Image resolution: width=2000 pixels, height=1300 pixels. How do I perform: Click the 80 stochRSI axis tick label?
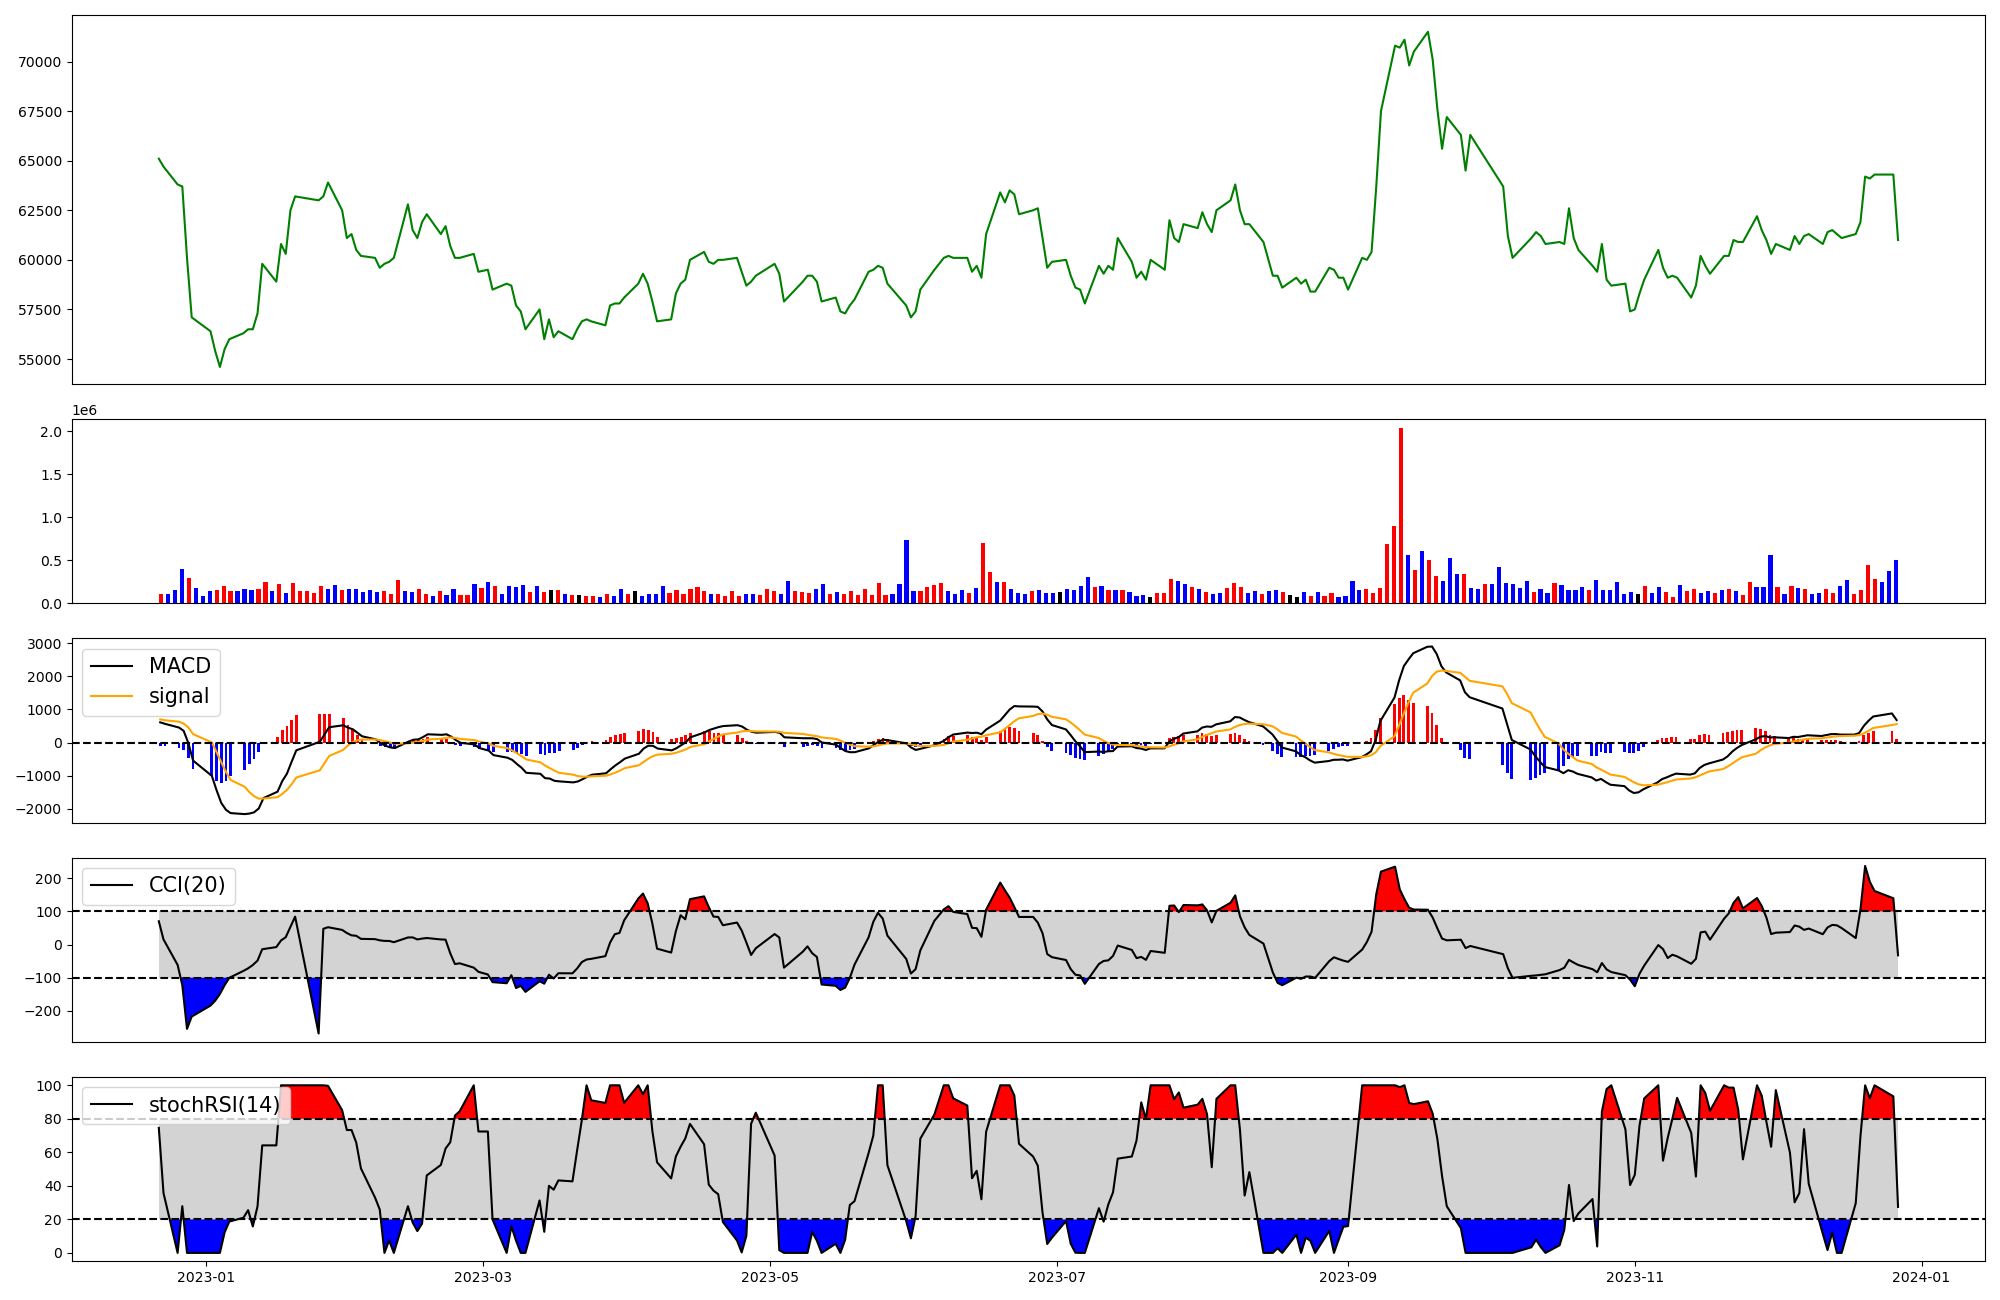click(52, 1120)
